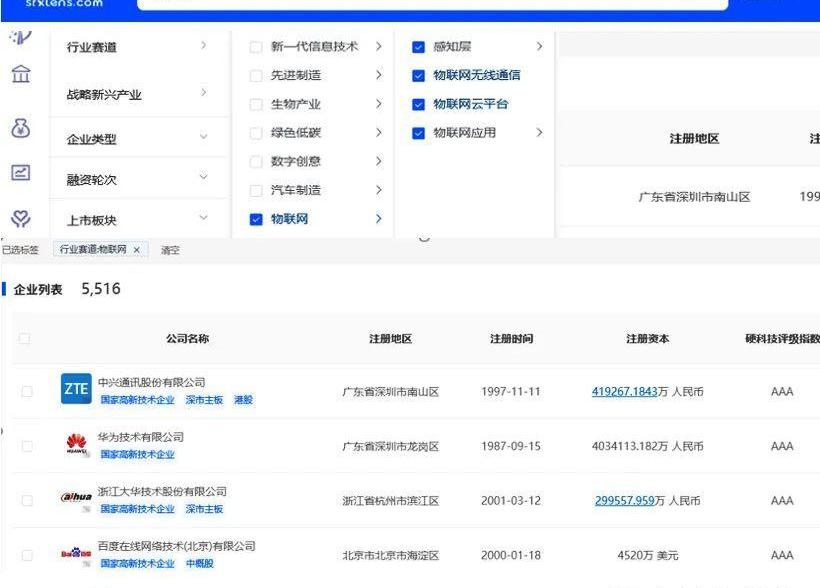Image resolution: width=820 pixels, height=588 pixels.
Task: Open 百度在线网络技术(北京)有限公司 page
Action: (x=177, y=546)
